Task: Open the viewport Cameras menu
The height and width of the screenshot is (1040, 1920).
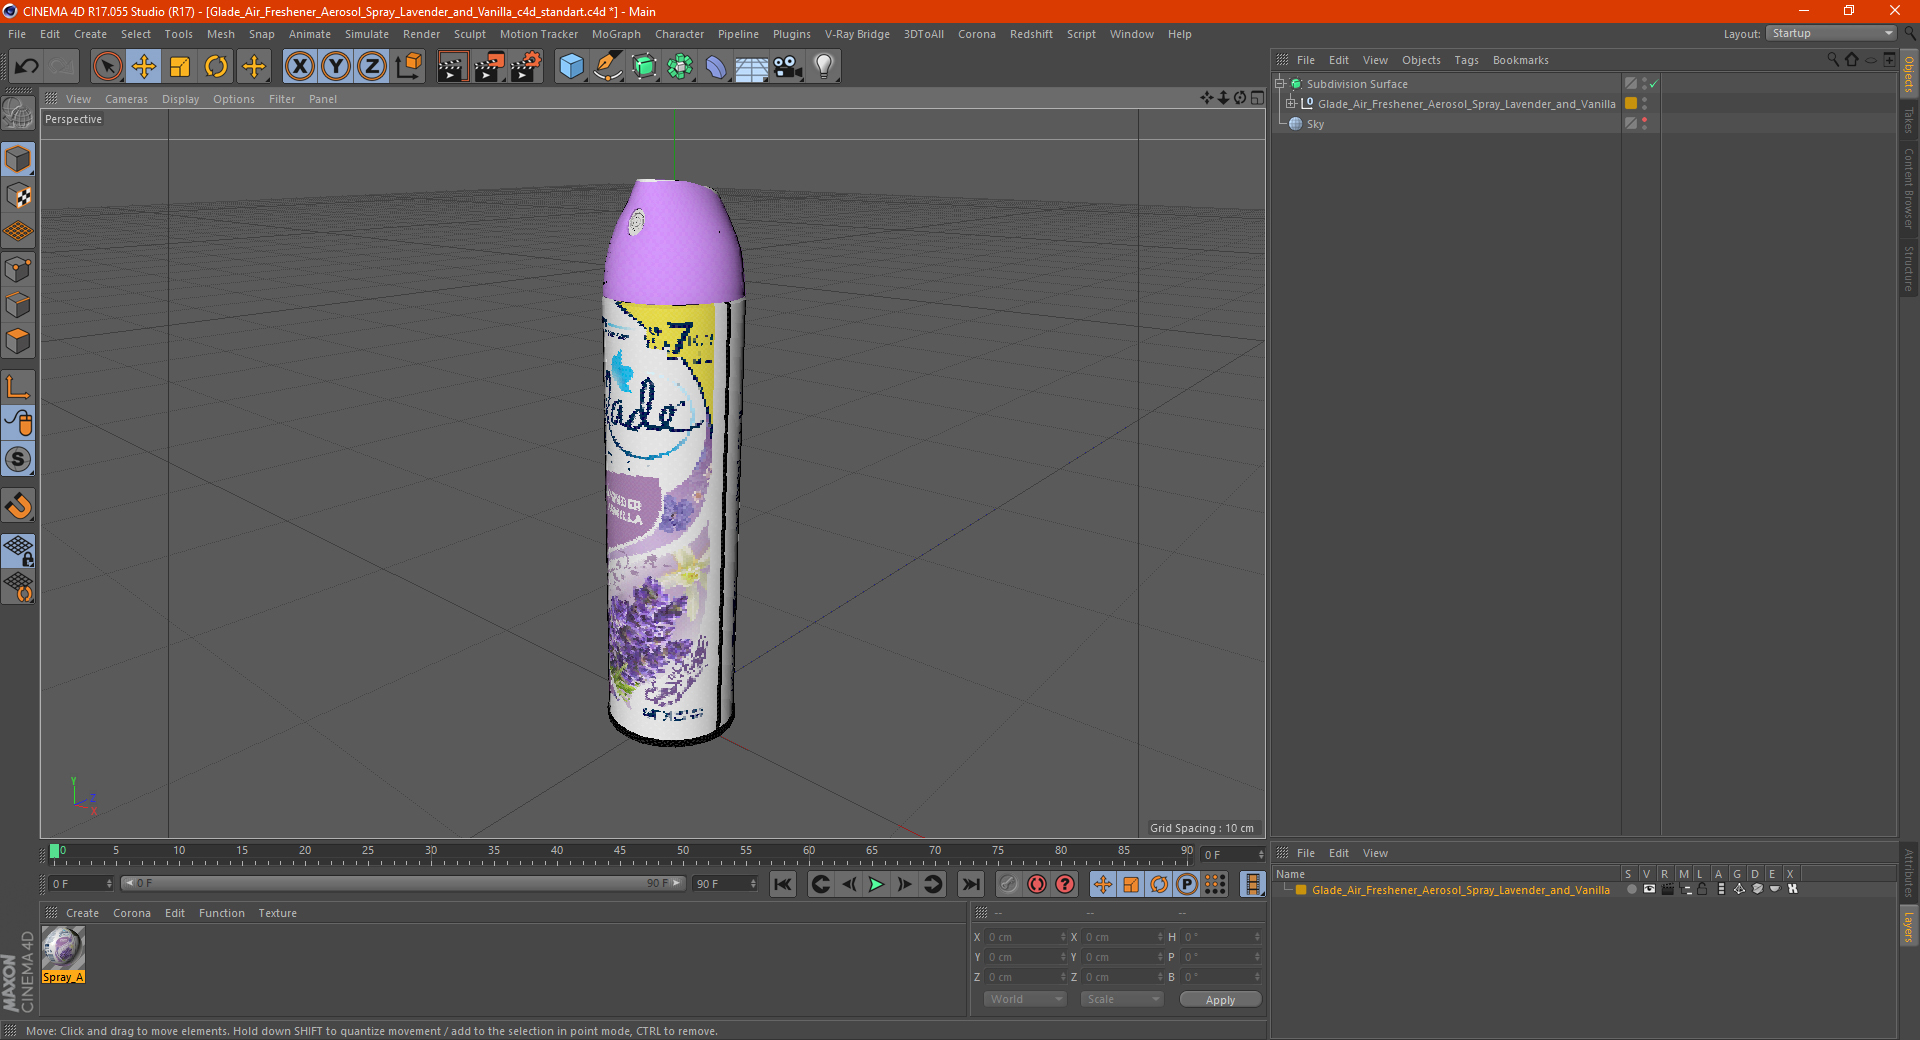Action: click(x=126, y=99)
